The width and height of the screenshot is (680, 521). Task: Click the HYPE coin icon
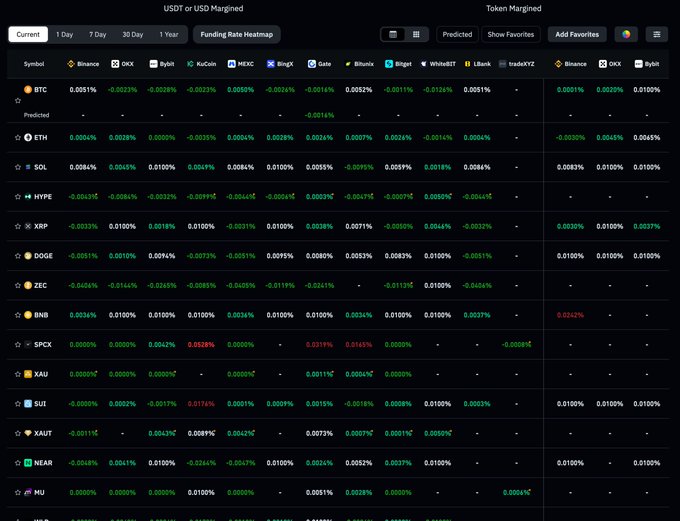[28, 197]
